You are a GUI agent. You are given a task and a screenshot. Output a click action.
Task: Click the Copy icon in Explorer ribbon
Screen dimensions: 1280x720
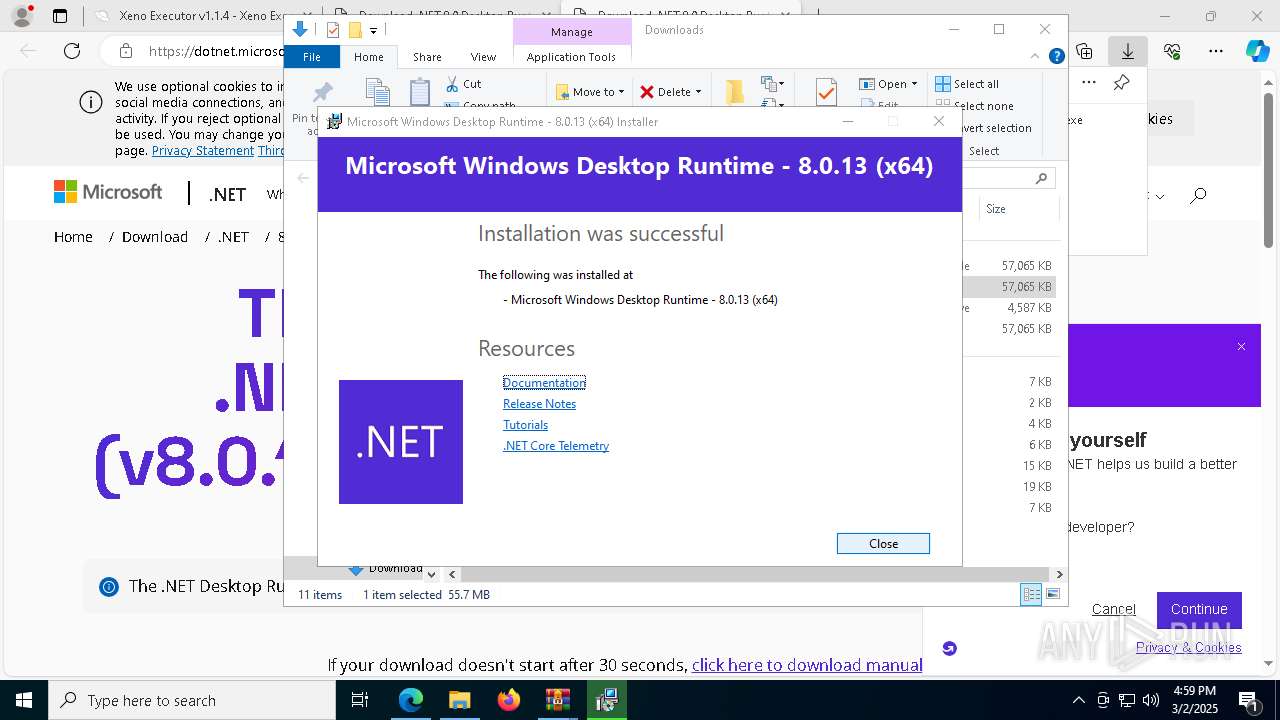click(378, 92)
